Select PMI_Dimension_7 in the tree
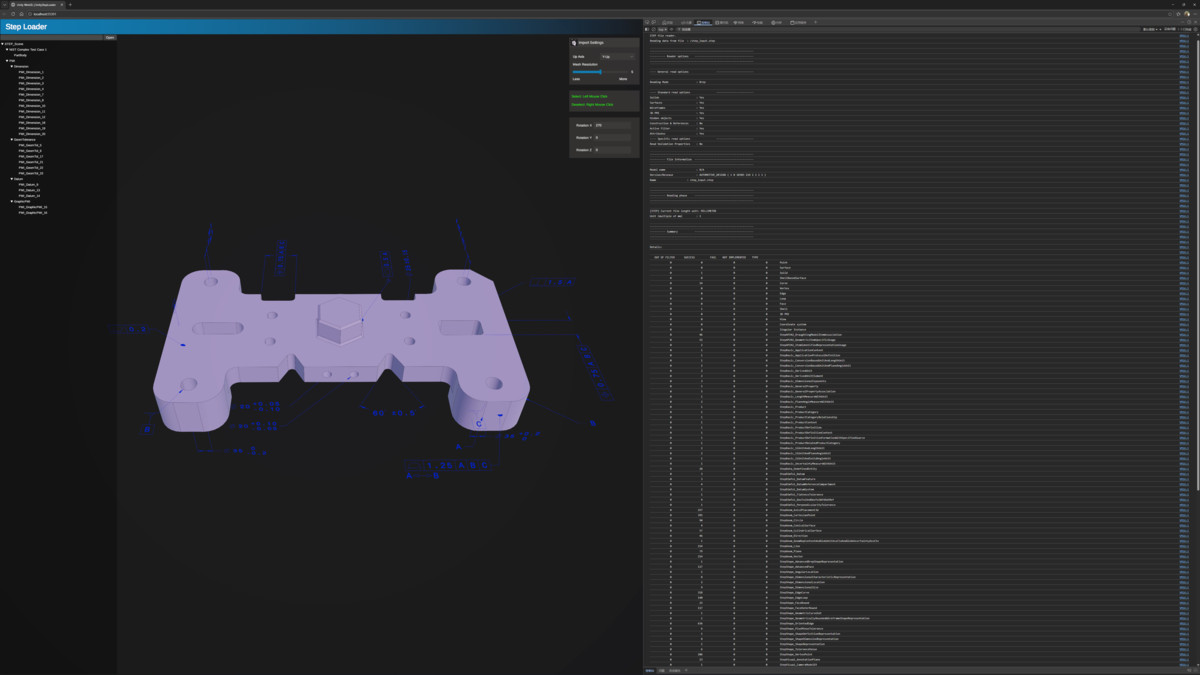 point(31,94)
